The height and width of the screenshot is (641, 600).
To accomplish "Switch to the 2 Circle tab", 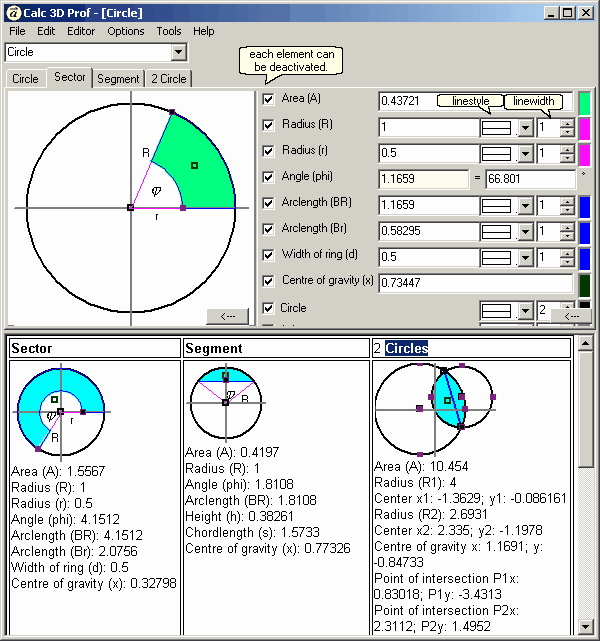I will tap(168, 79).
